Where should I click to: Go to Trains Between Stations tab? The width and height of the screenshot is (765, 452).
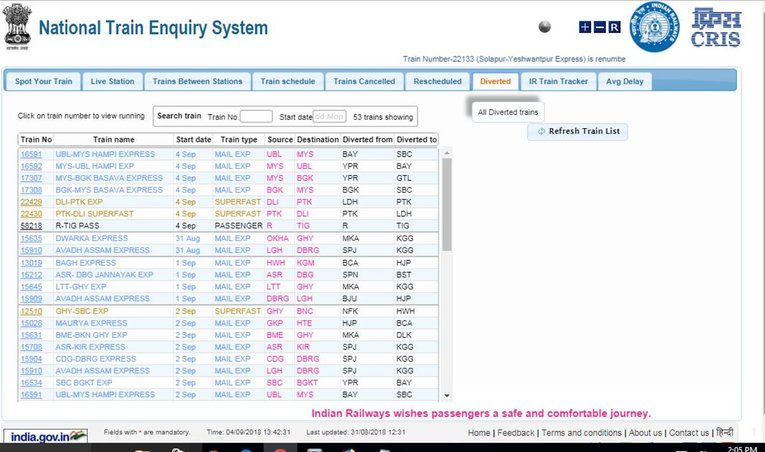pos(197,81)
